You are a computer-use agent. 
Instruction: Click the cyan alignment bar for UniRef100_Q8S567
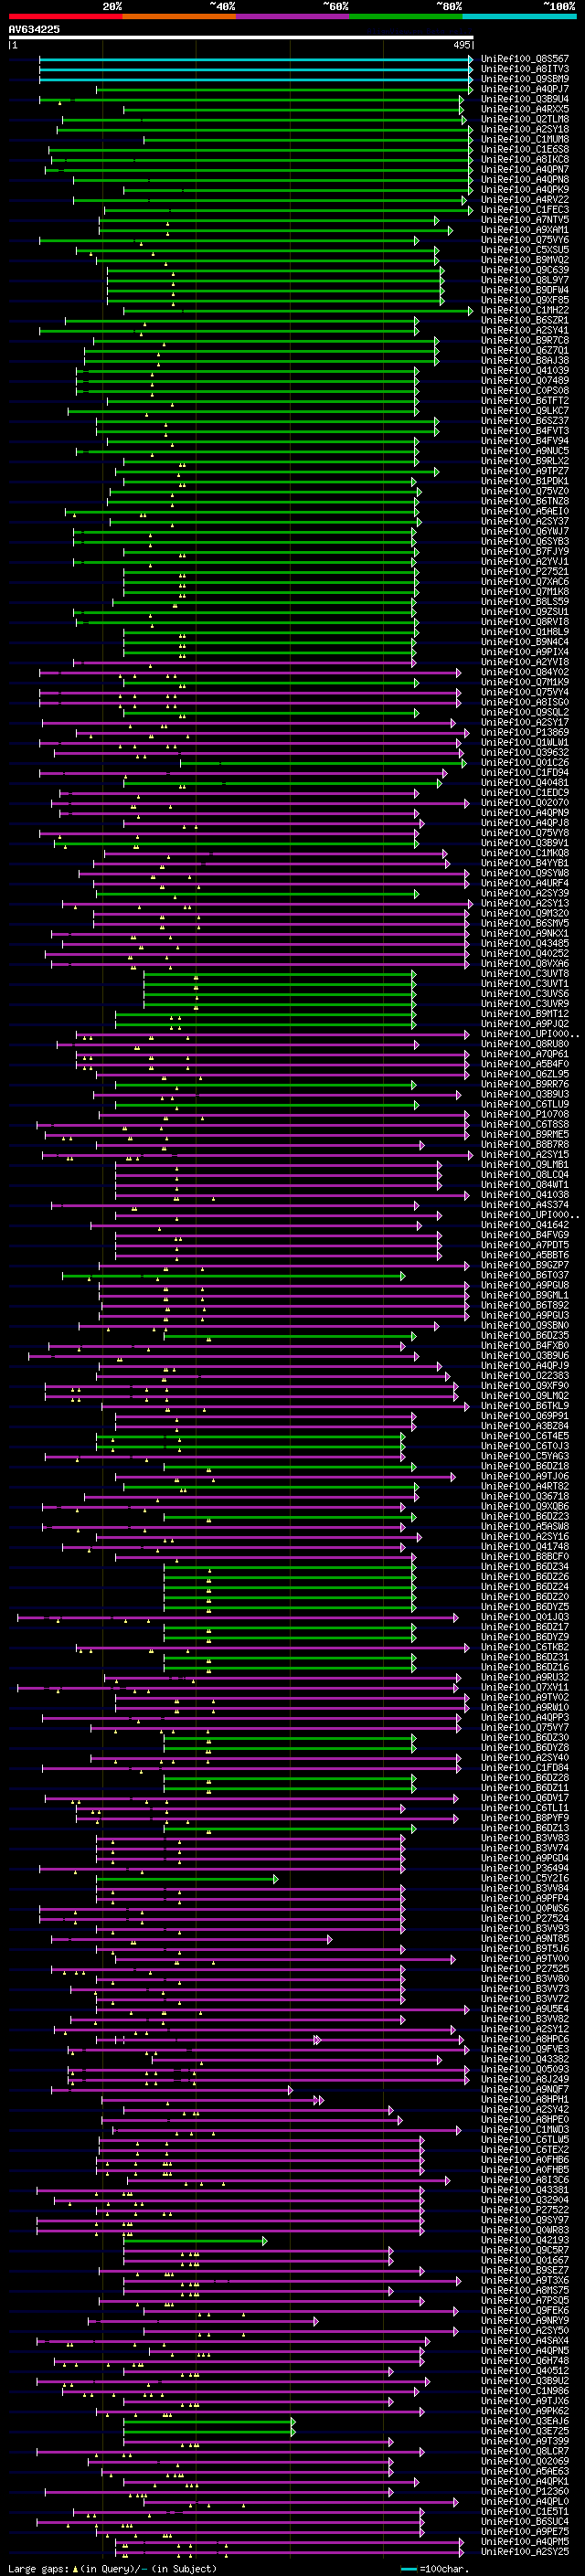click(x=256, y=59)
